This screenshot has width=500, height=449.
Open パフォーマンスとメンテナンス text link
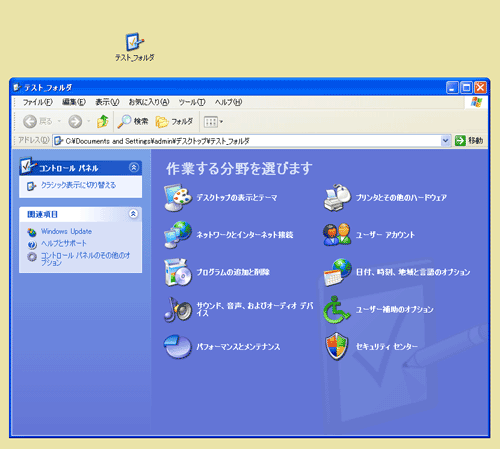click(238, 347)
